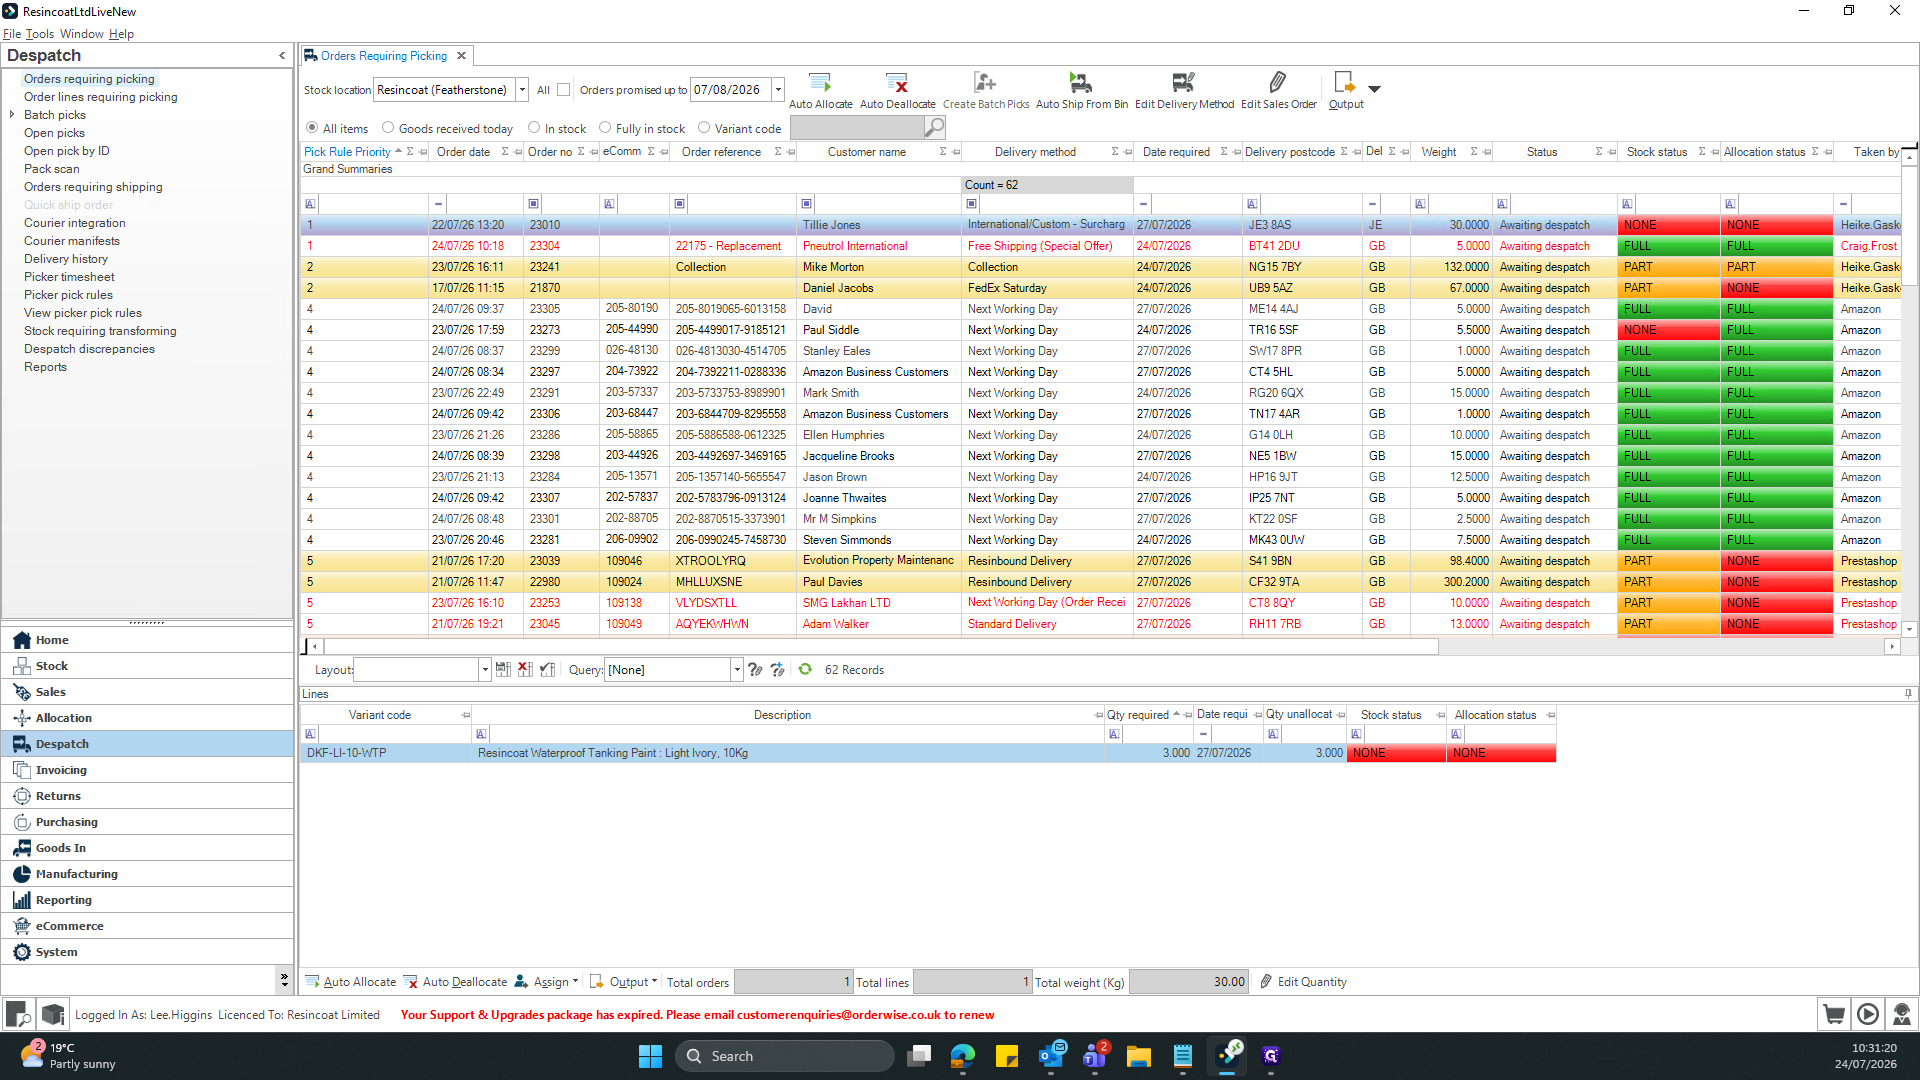Screen dimensions: 1920x1080
Task: Open Microsoft Edge from taskbar
Action: [963, 1056]
